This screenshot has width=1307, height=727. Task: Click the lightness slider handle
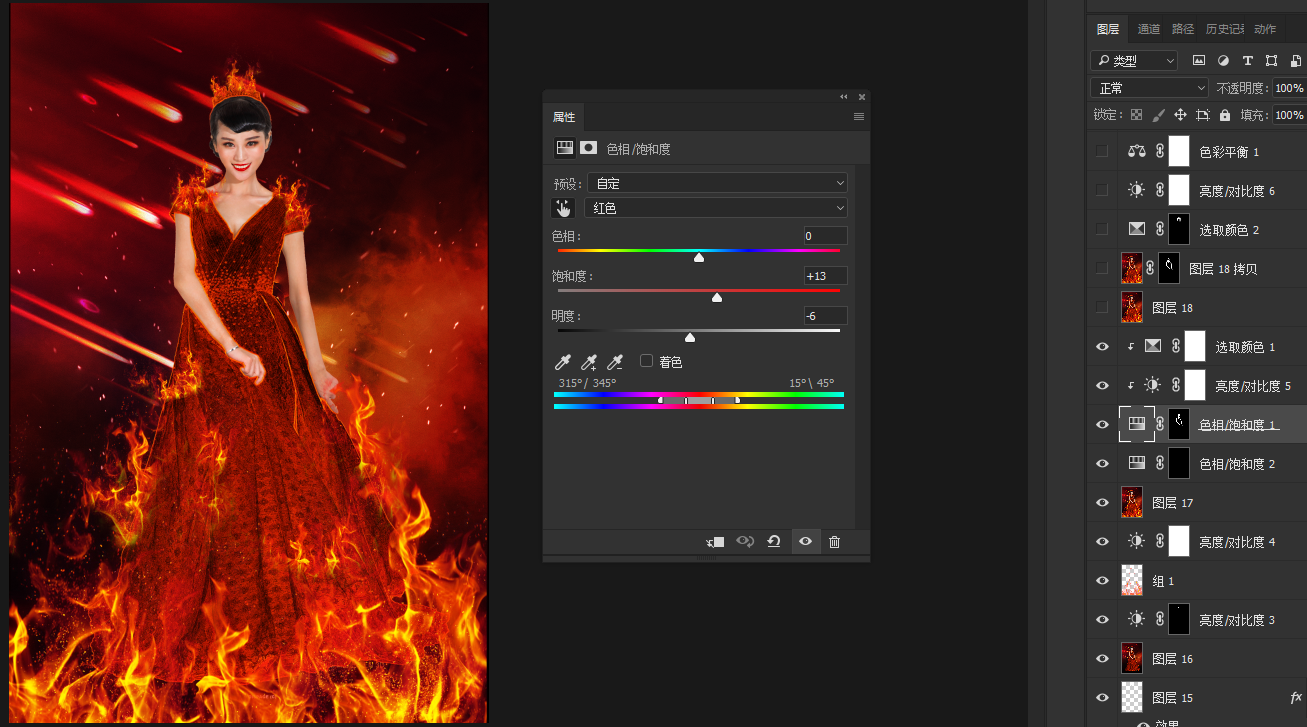[x=690, y=337]
